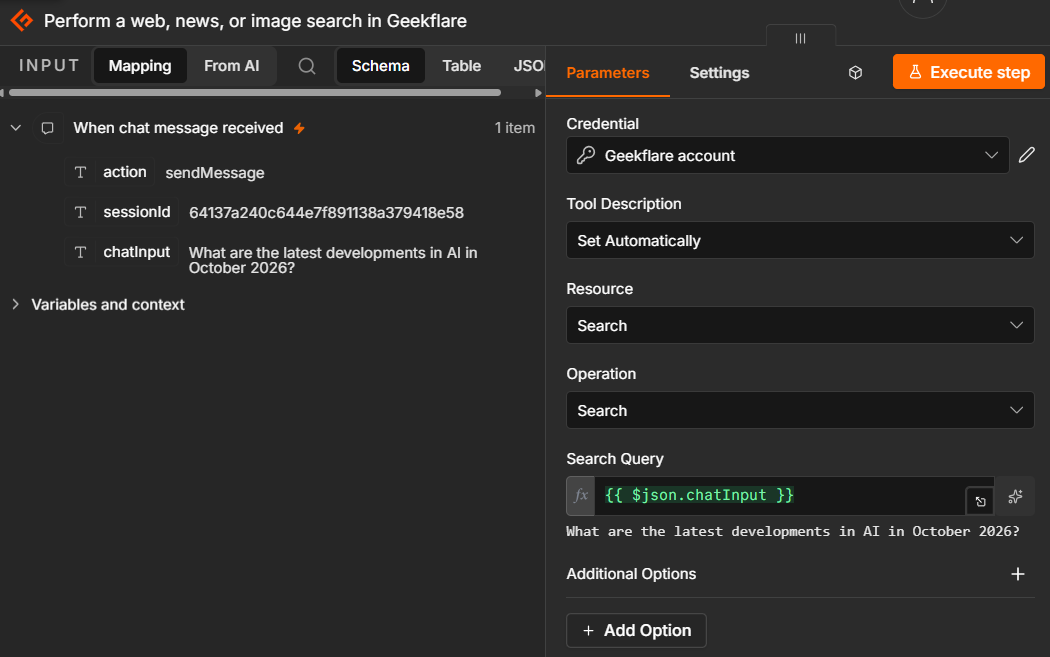Click the chatInput value about AI developments
Image resolution: width=1050 pixels, height=657 pixels.
[x=333, y=260]
